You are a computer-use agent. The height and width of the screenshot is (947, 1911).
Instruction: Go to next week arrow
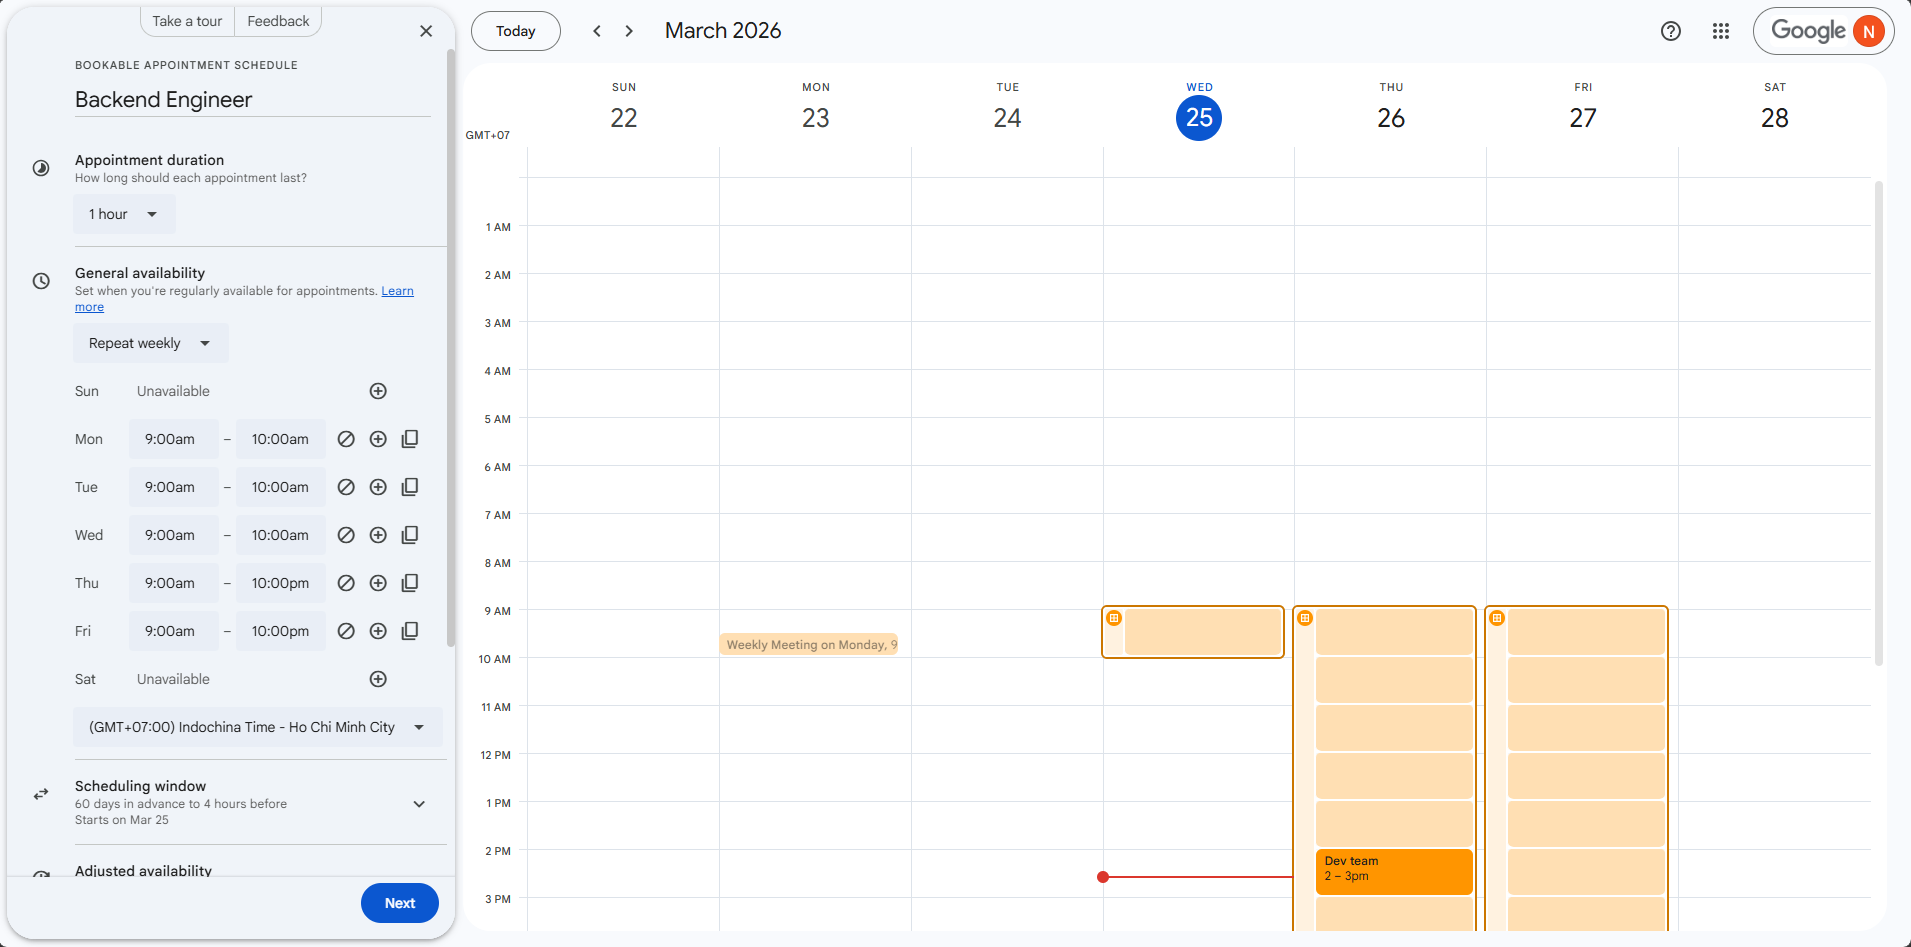(629, 31)
